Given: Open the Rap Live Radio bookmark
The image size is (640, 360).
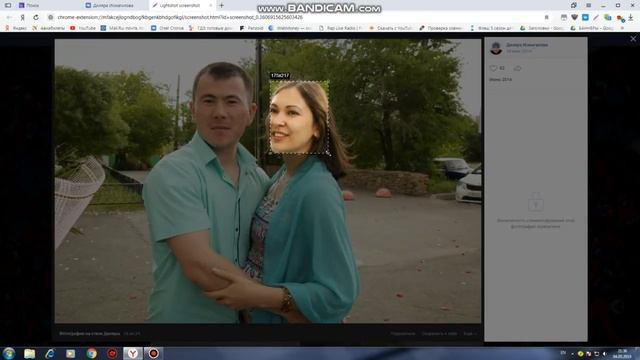Looking at the screenshot, I should pyautogui.click(x=340, y=28).
